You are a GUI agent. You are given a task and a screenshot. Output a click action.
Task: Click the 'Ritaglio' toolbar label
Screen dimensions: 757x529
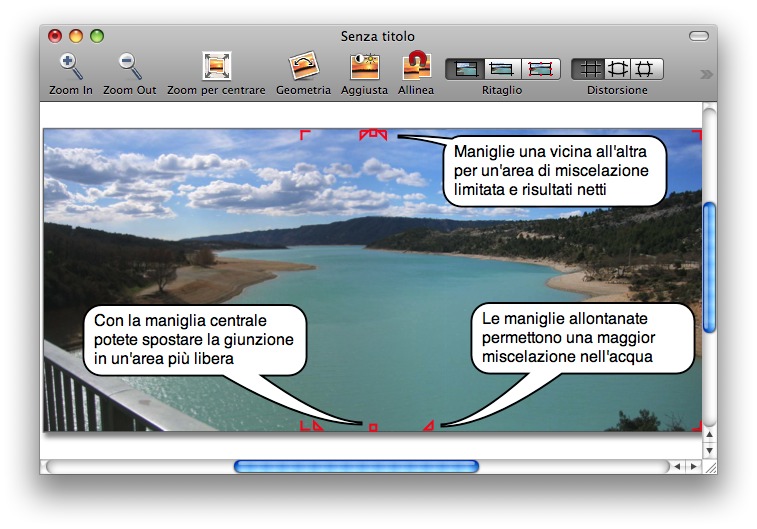(x=502, y=90)
